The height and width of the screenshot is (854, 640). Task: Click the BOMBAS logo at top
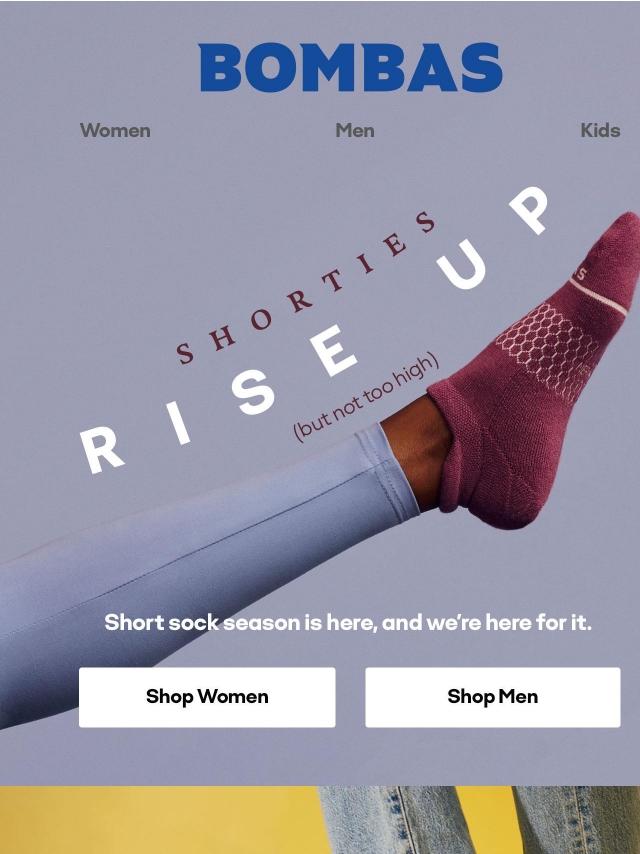point(350,68)
